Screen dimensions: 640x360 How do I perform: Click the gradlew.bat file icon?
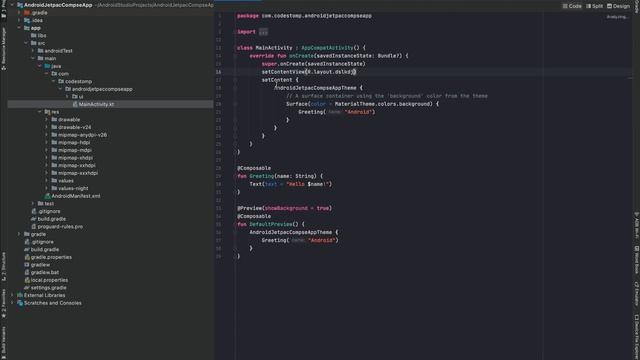27,272
